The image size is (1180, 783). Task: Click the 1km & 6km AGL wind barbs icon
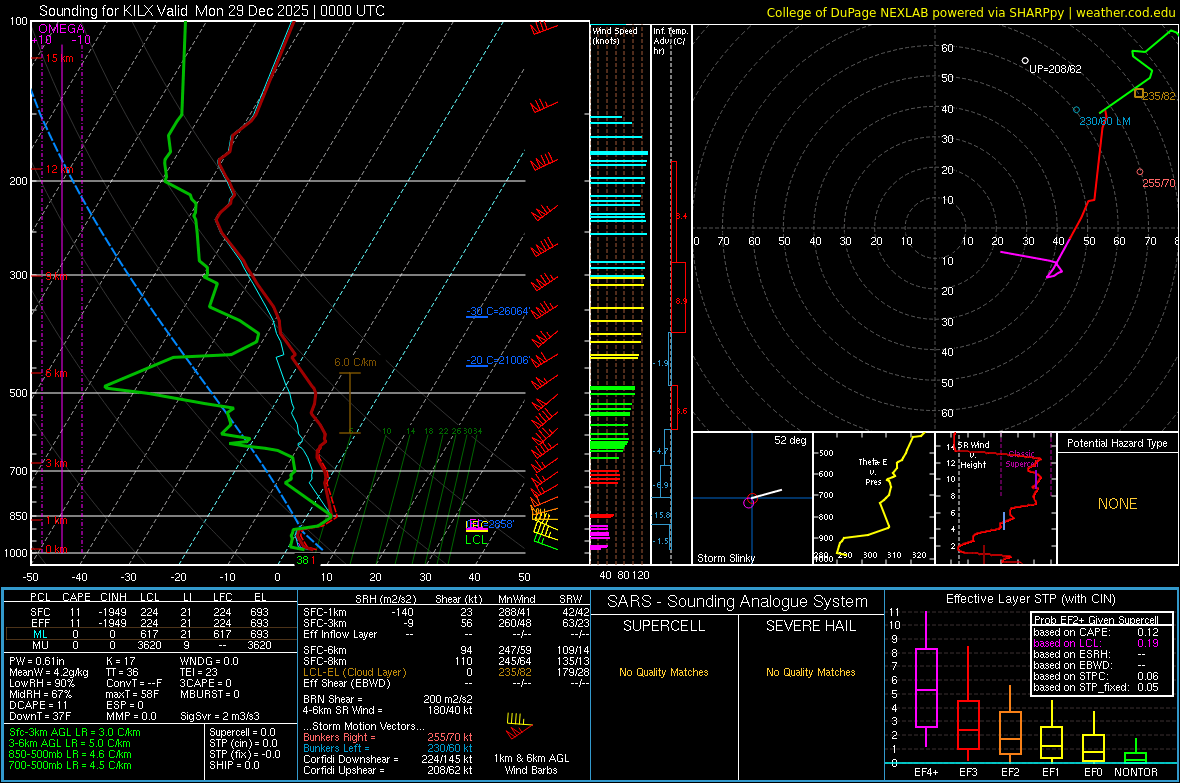(519, 725)
